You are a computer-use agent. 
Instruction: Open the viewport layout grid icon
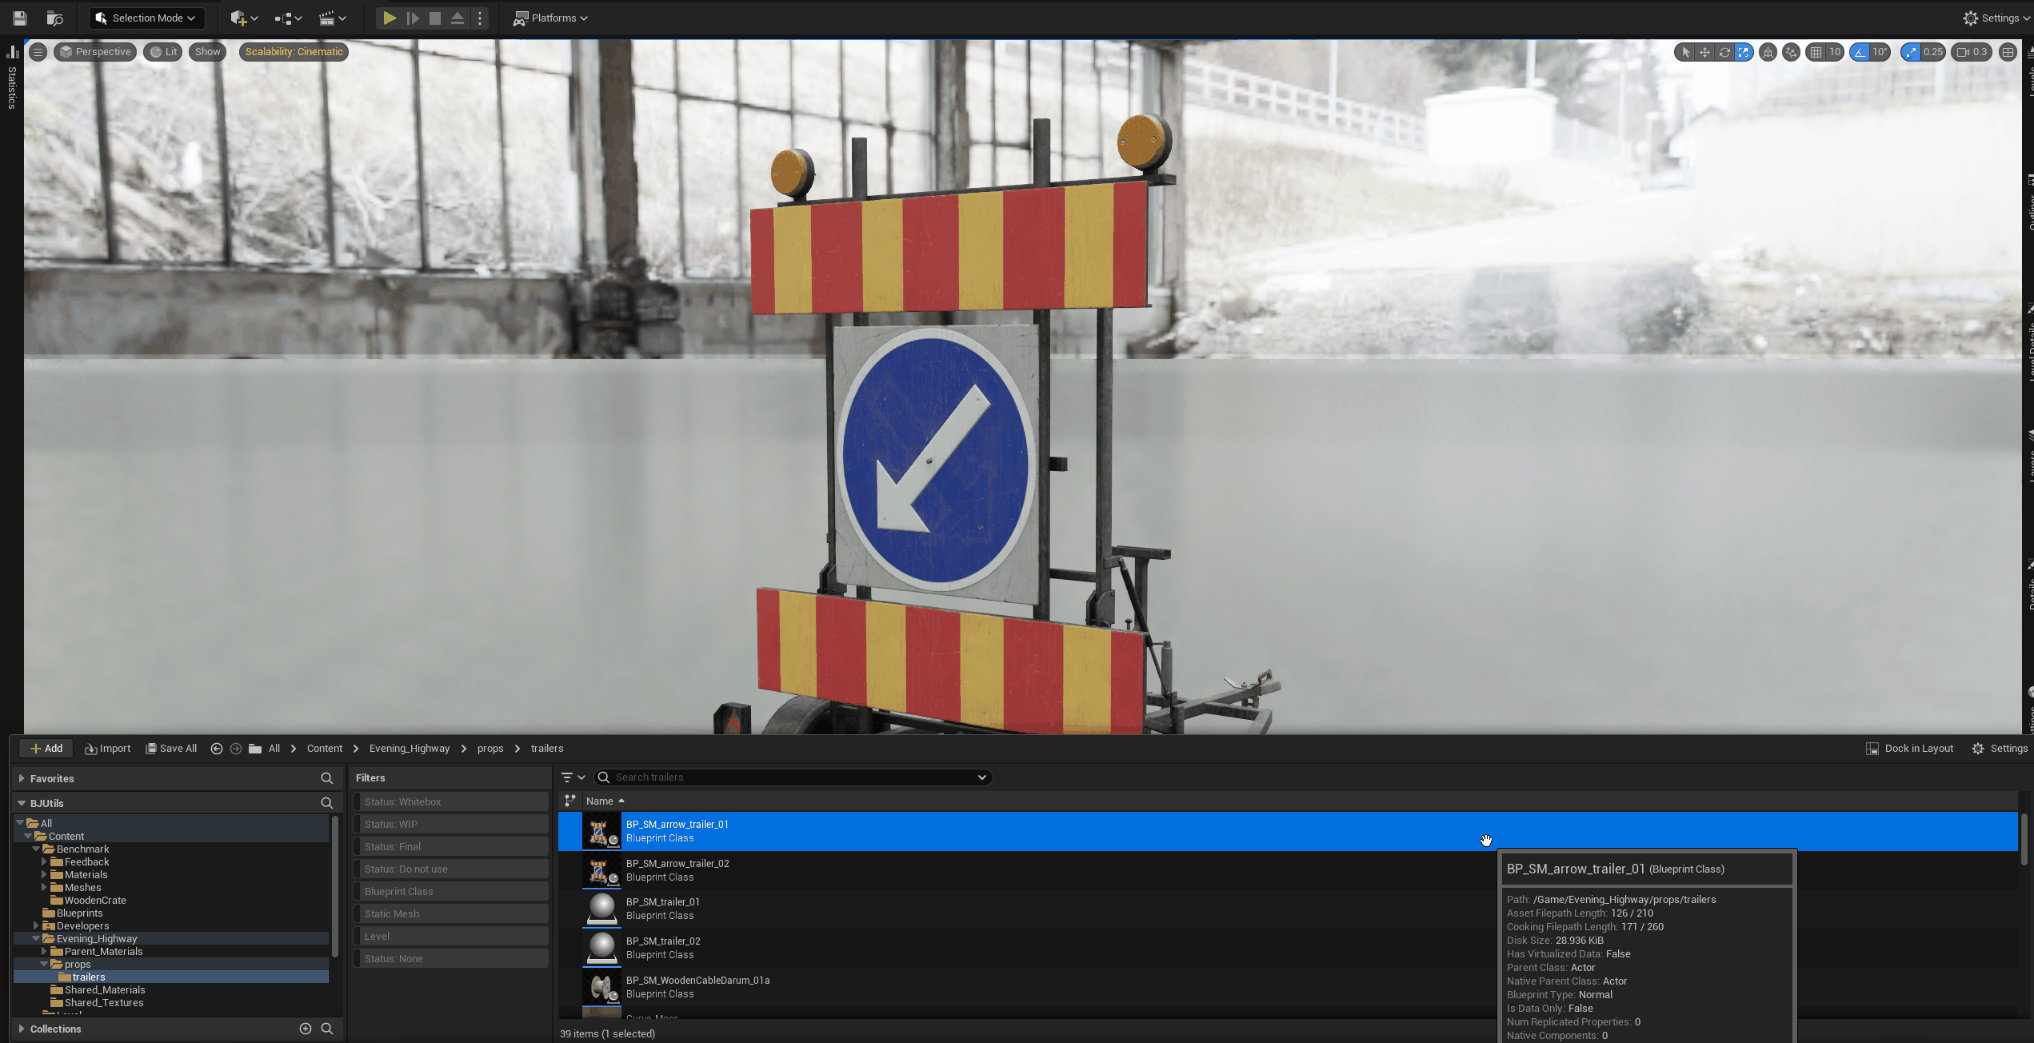point(2007,52)
